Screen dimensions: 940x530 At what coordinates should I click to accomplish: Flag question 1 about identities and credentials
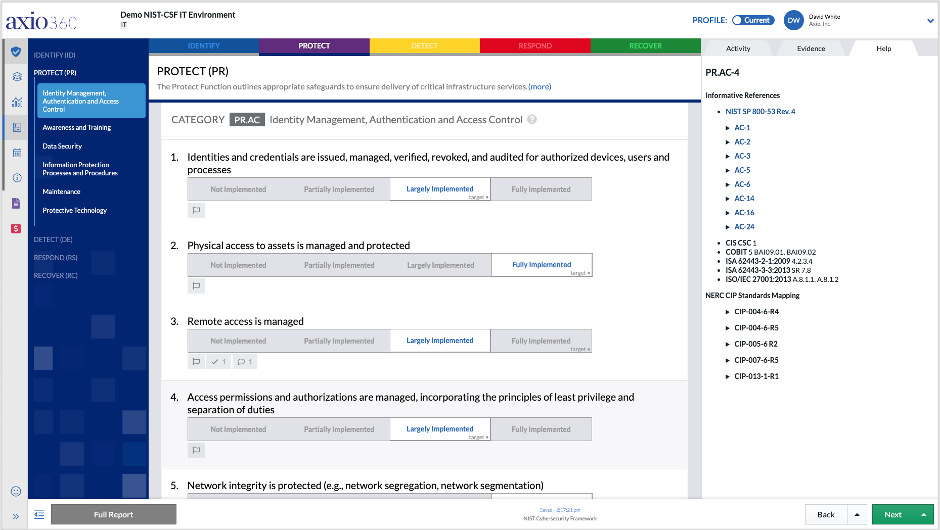tap(196, 210)
